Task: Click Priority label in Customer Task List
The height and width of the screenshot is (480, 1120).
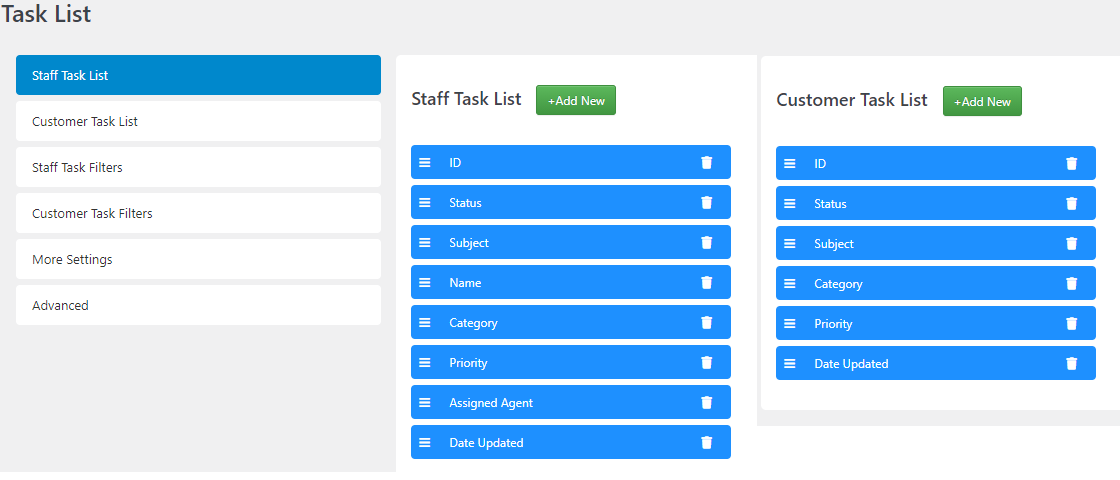Action: [833, 323]
